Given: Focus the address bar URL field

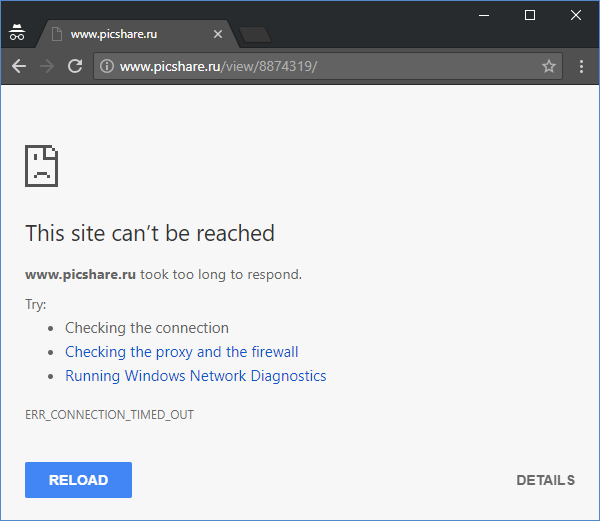Looking at the screenshot, I should 320,67.
